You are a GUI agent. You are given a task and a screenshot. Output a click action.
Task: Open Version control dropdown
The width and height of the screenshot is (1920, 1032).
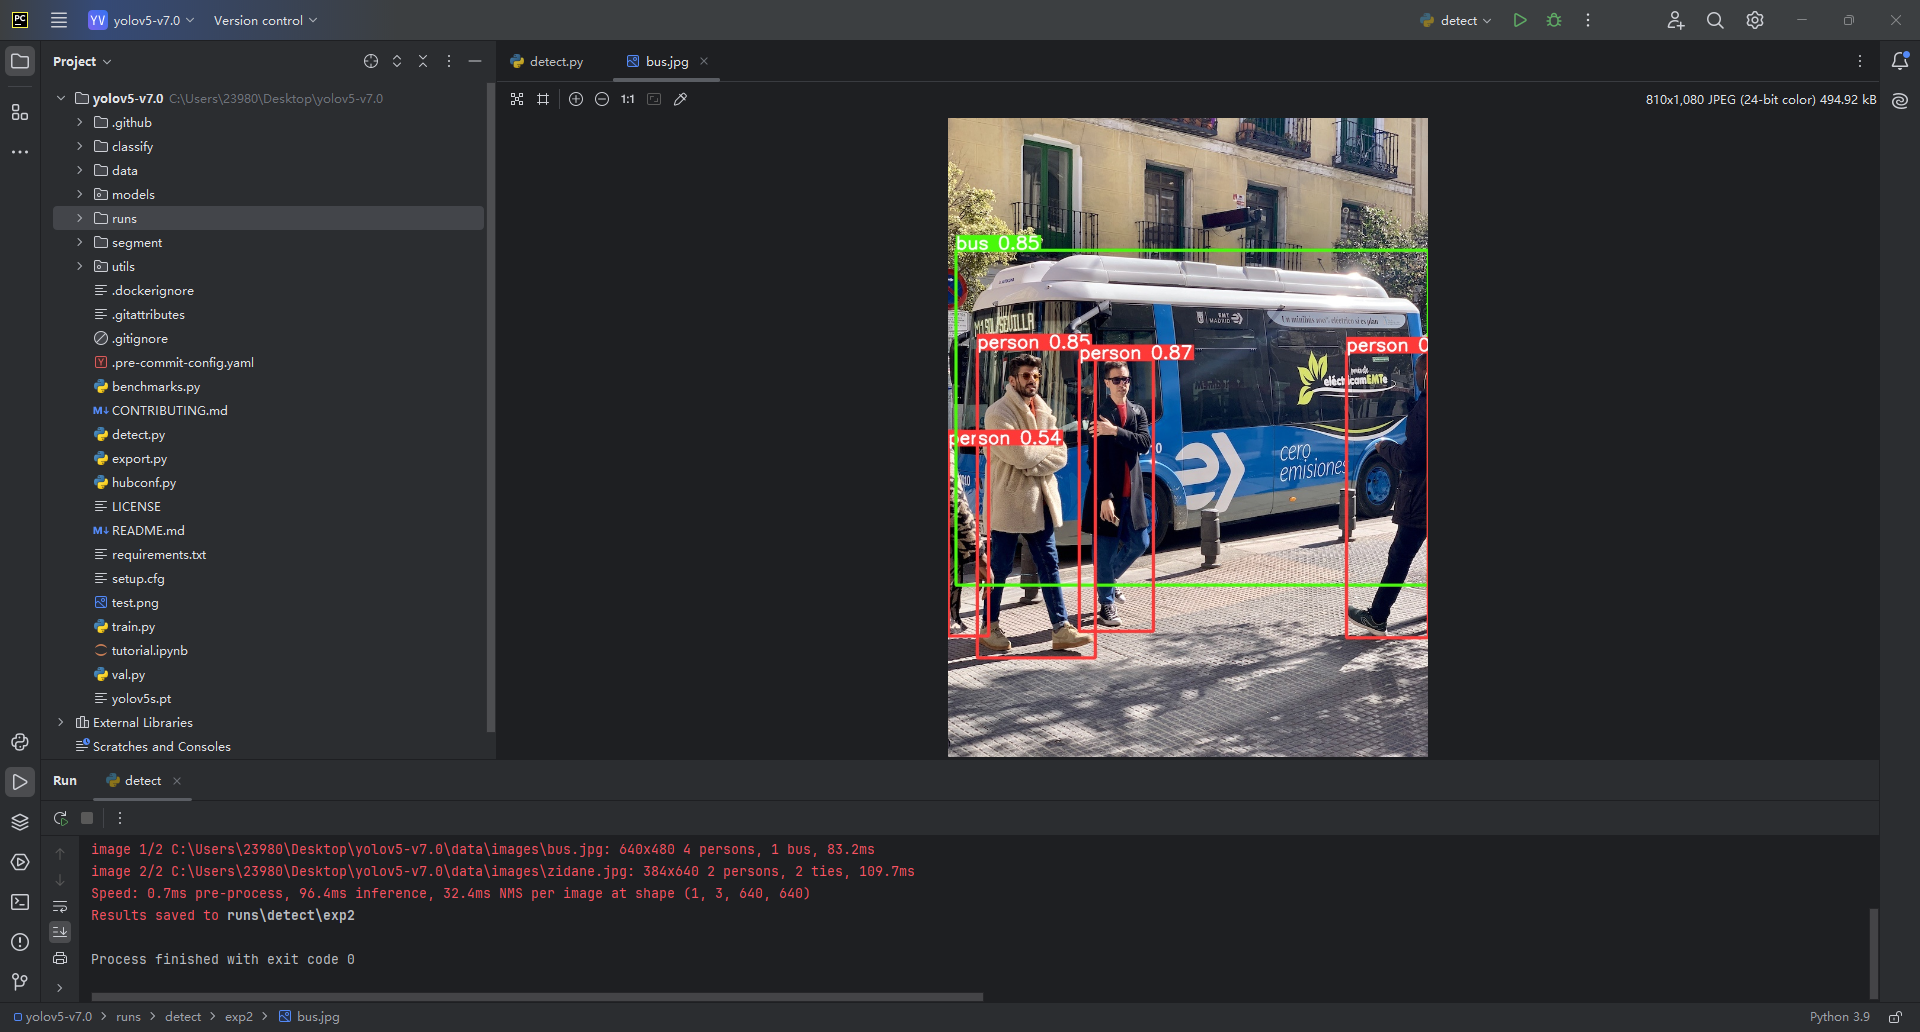click(265, 20)
